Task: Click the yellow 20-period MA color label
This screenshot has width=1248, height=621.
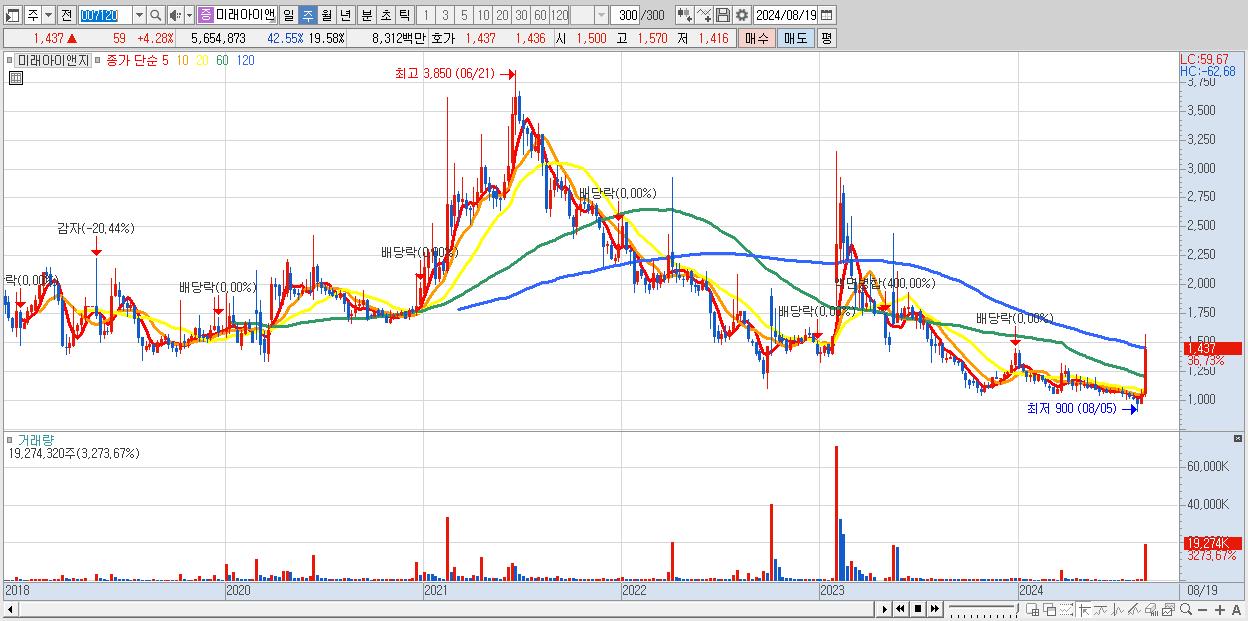Action: click(x=202, y=60)
